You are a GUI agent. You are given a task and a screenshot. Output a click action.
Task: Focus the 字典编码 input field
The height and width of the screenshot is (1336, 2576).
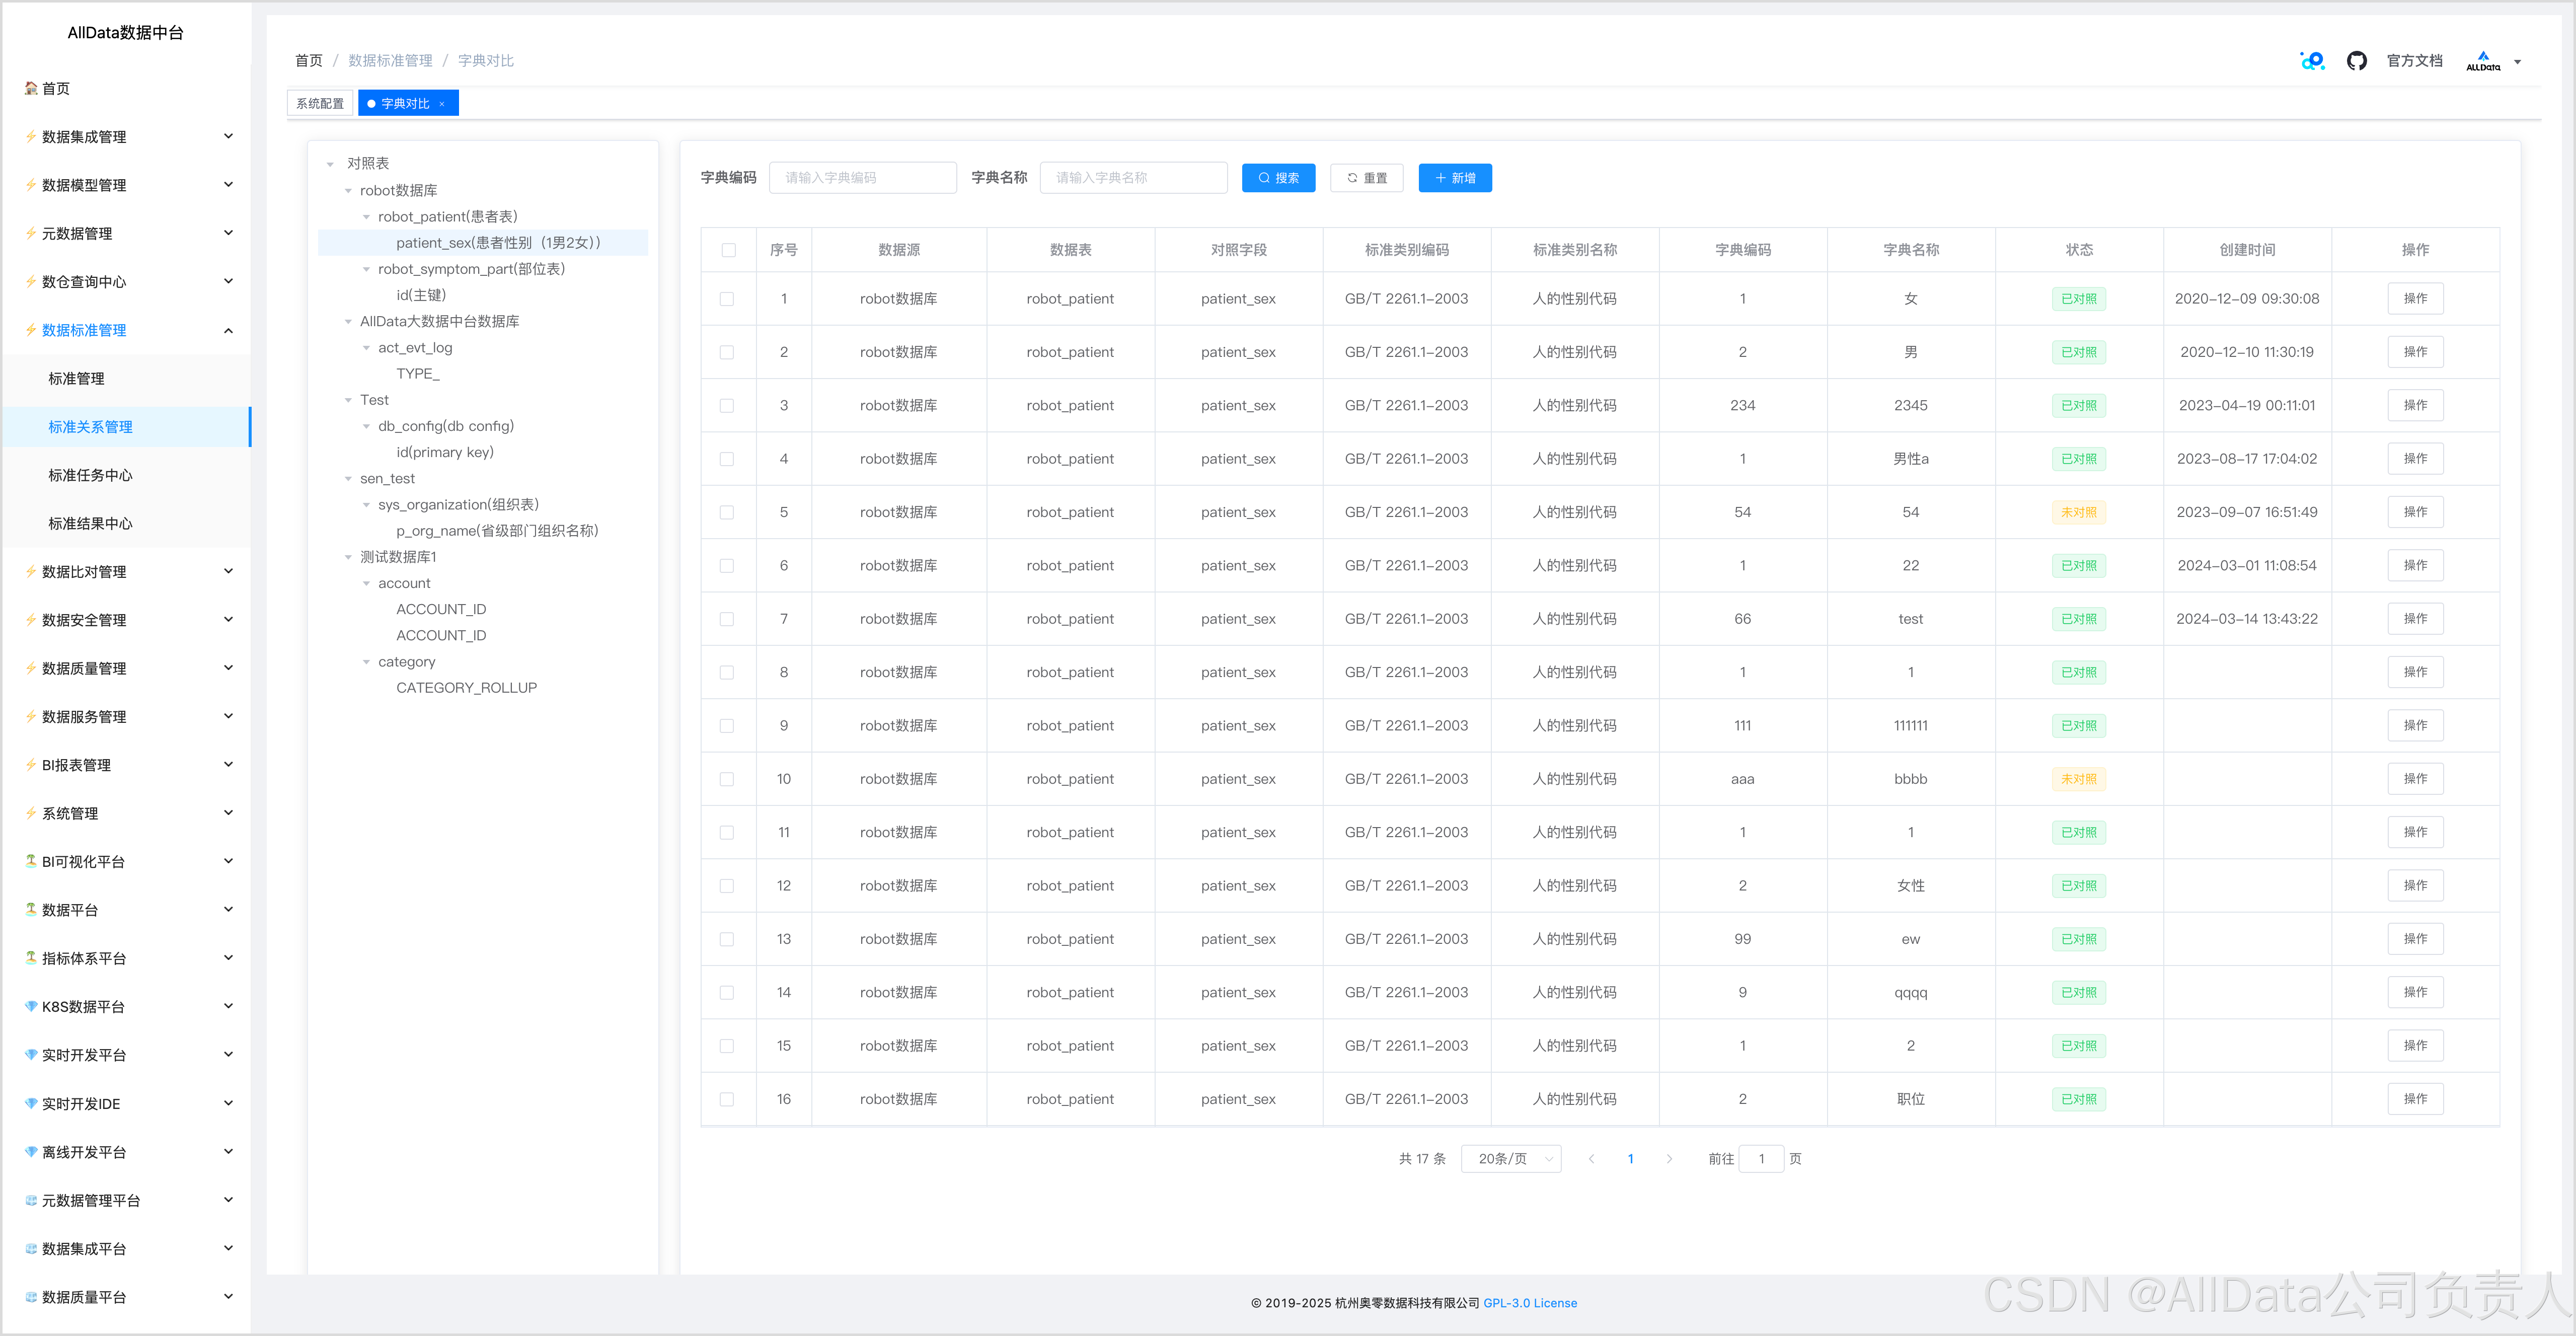pyautogui.click(x=863, y=178)
